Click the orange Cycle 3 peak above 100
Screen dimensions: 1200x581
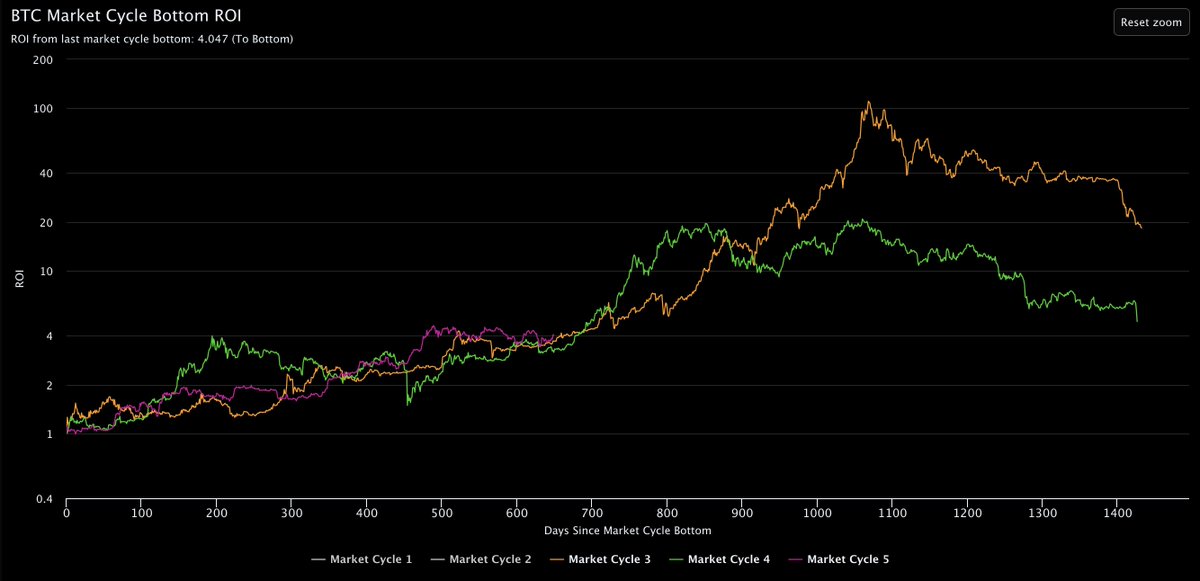pos(868,102)
